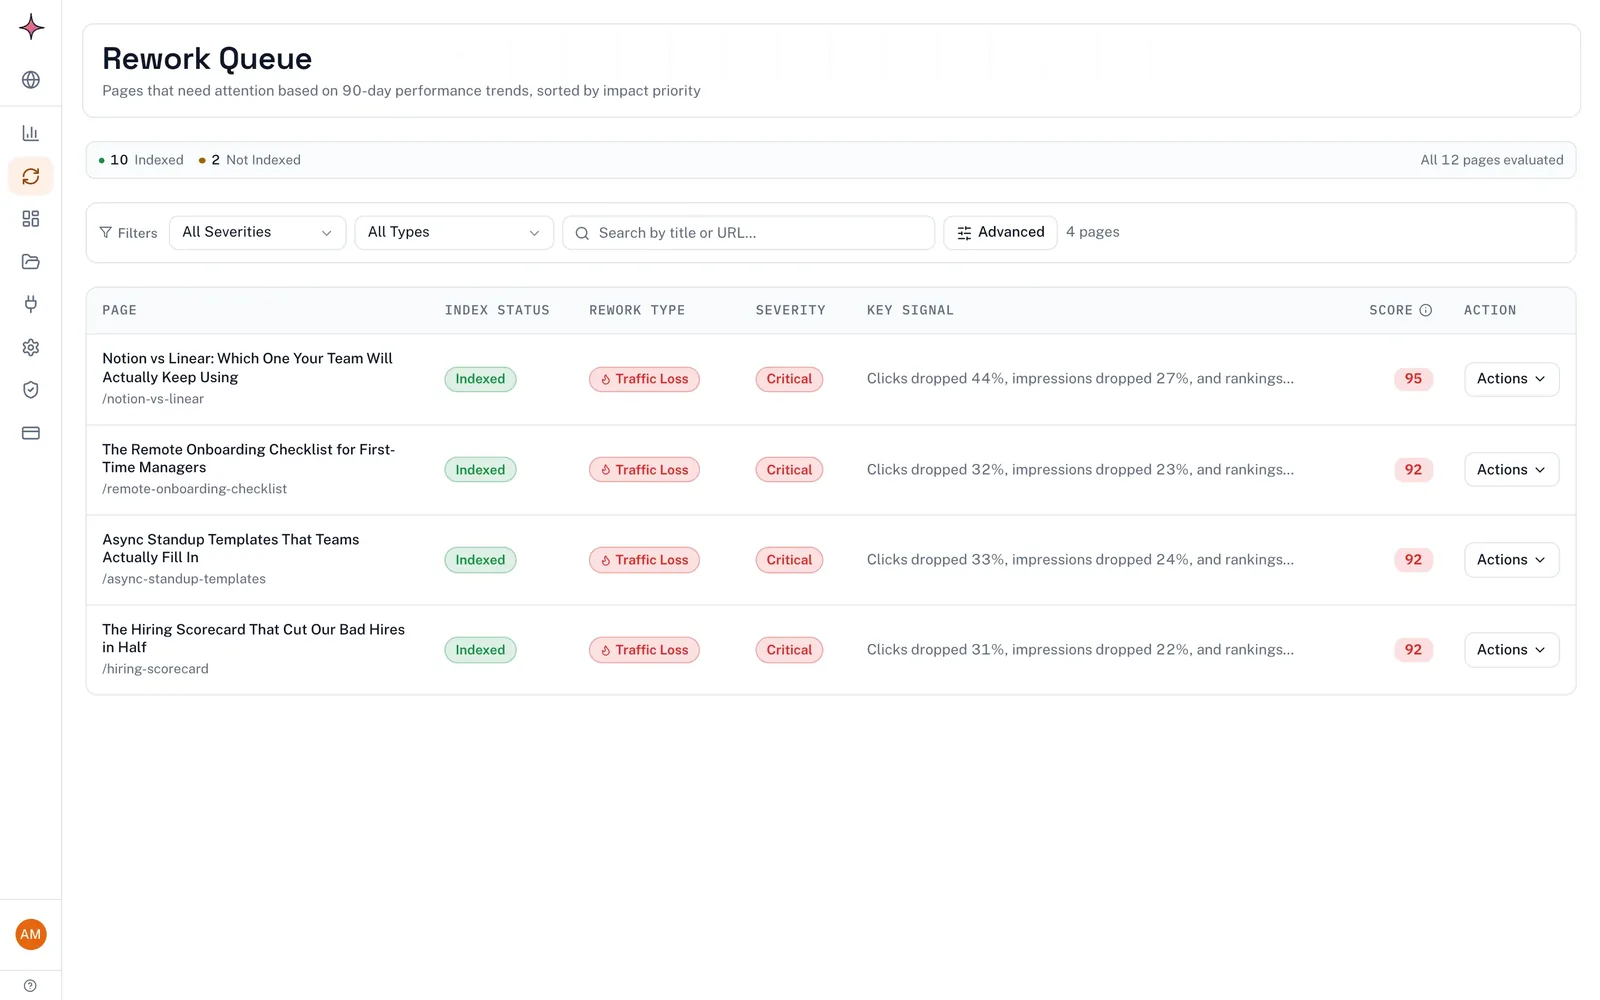This screenshot has height=1000, width=1600.
Task: Open the All Severities dropdown
Action: 257,232
